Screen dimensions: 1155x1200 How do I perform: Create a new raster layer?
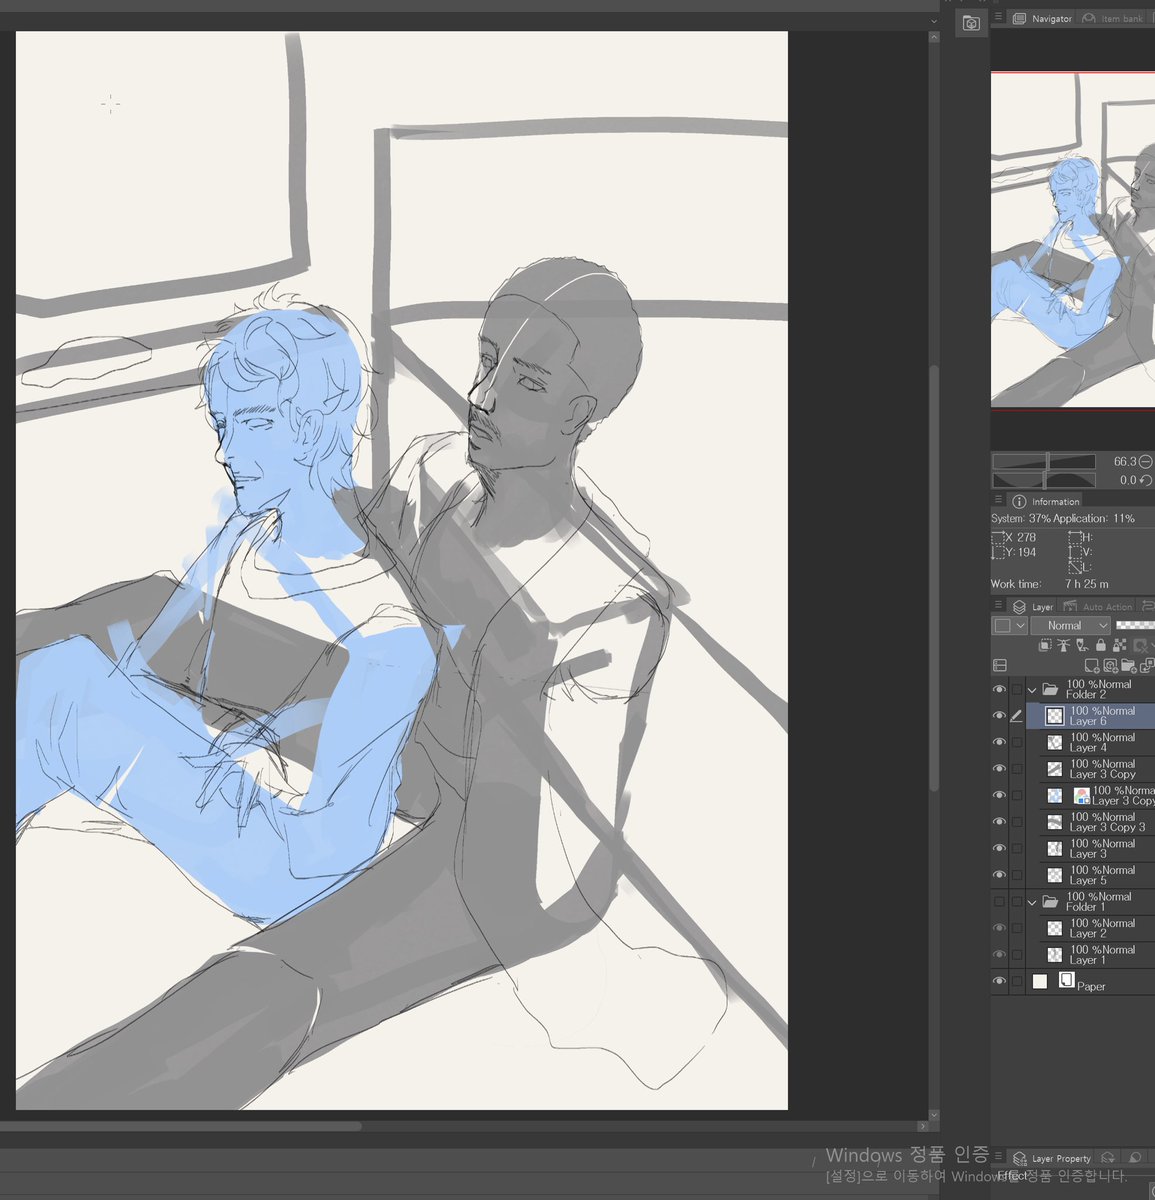1092,666
